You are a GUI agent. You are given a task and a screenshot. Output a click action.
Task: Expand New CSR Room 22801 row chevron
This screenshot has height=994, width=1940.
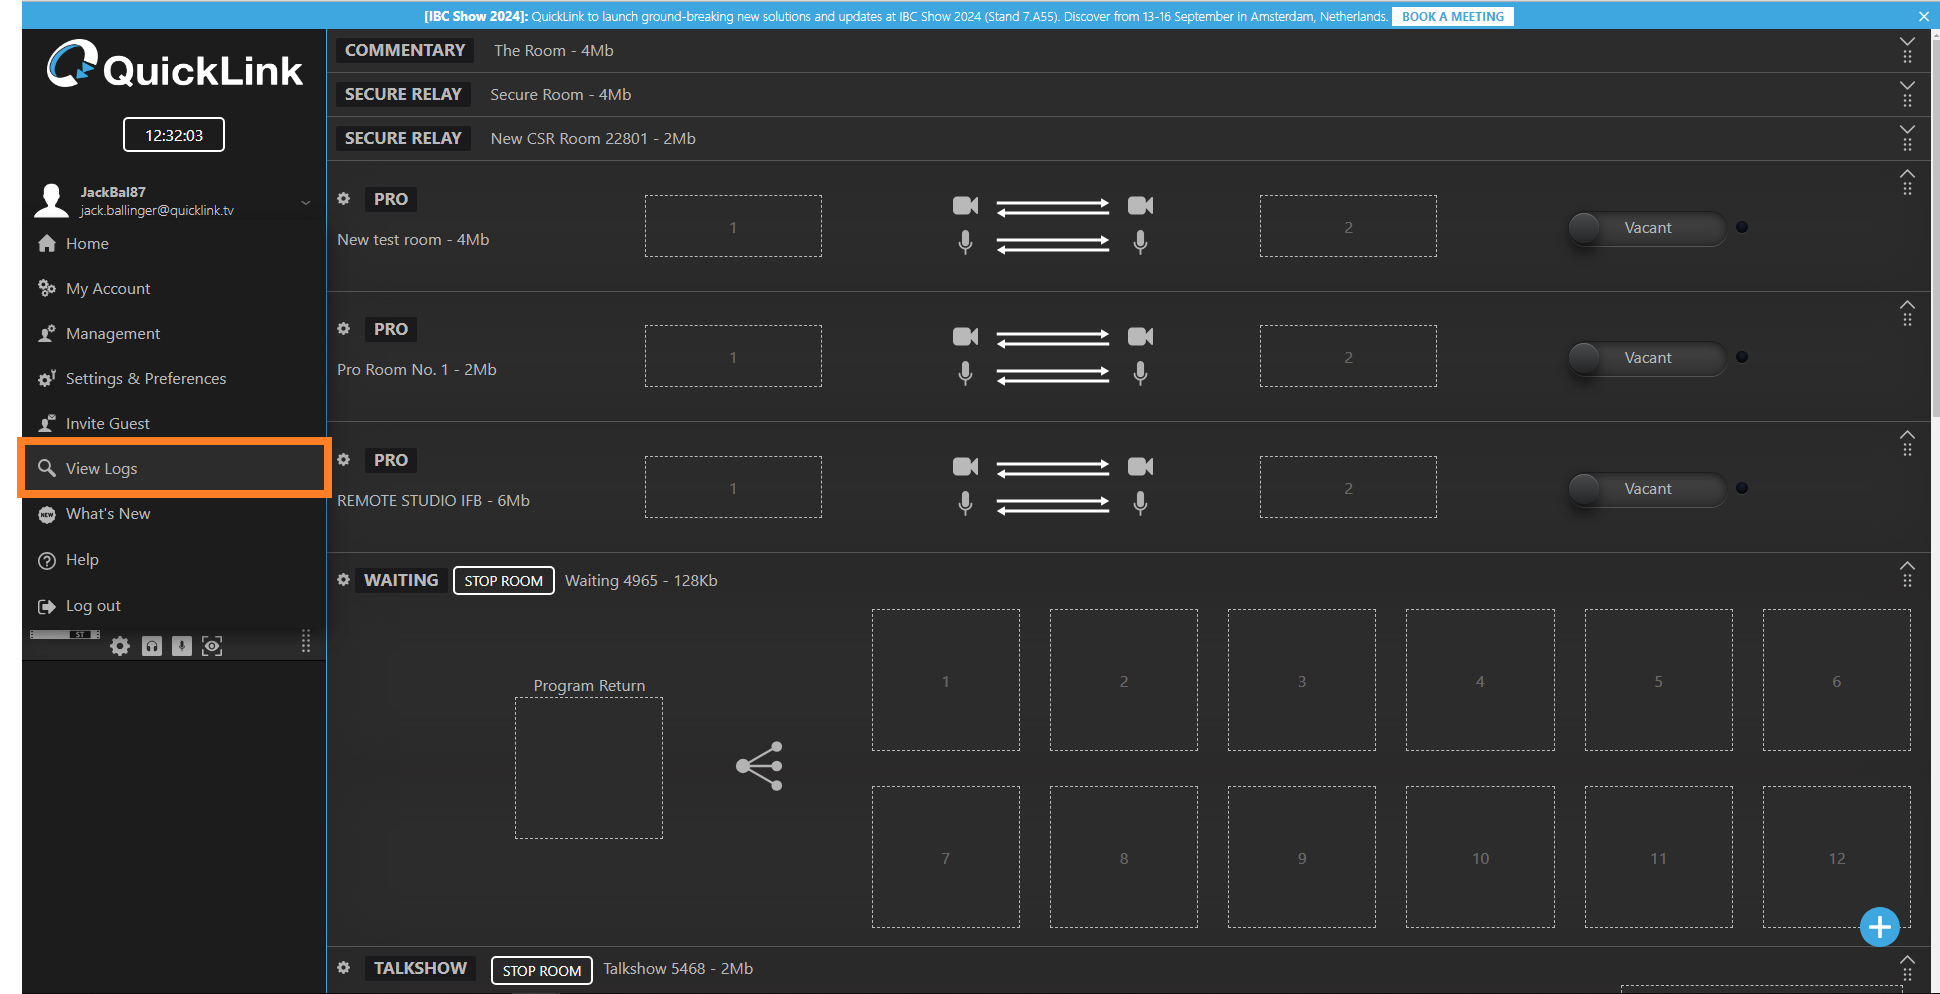(x=1907, y=131)
